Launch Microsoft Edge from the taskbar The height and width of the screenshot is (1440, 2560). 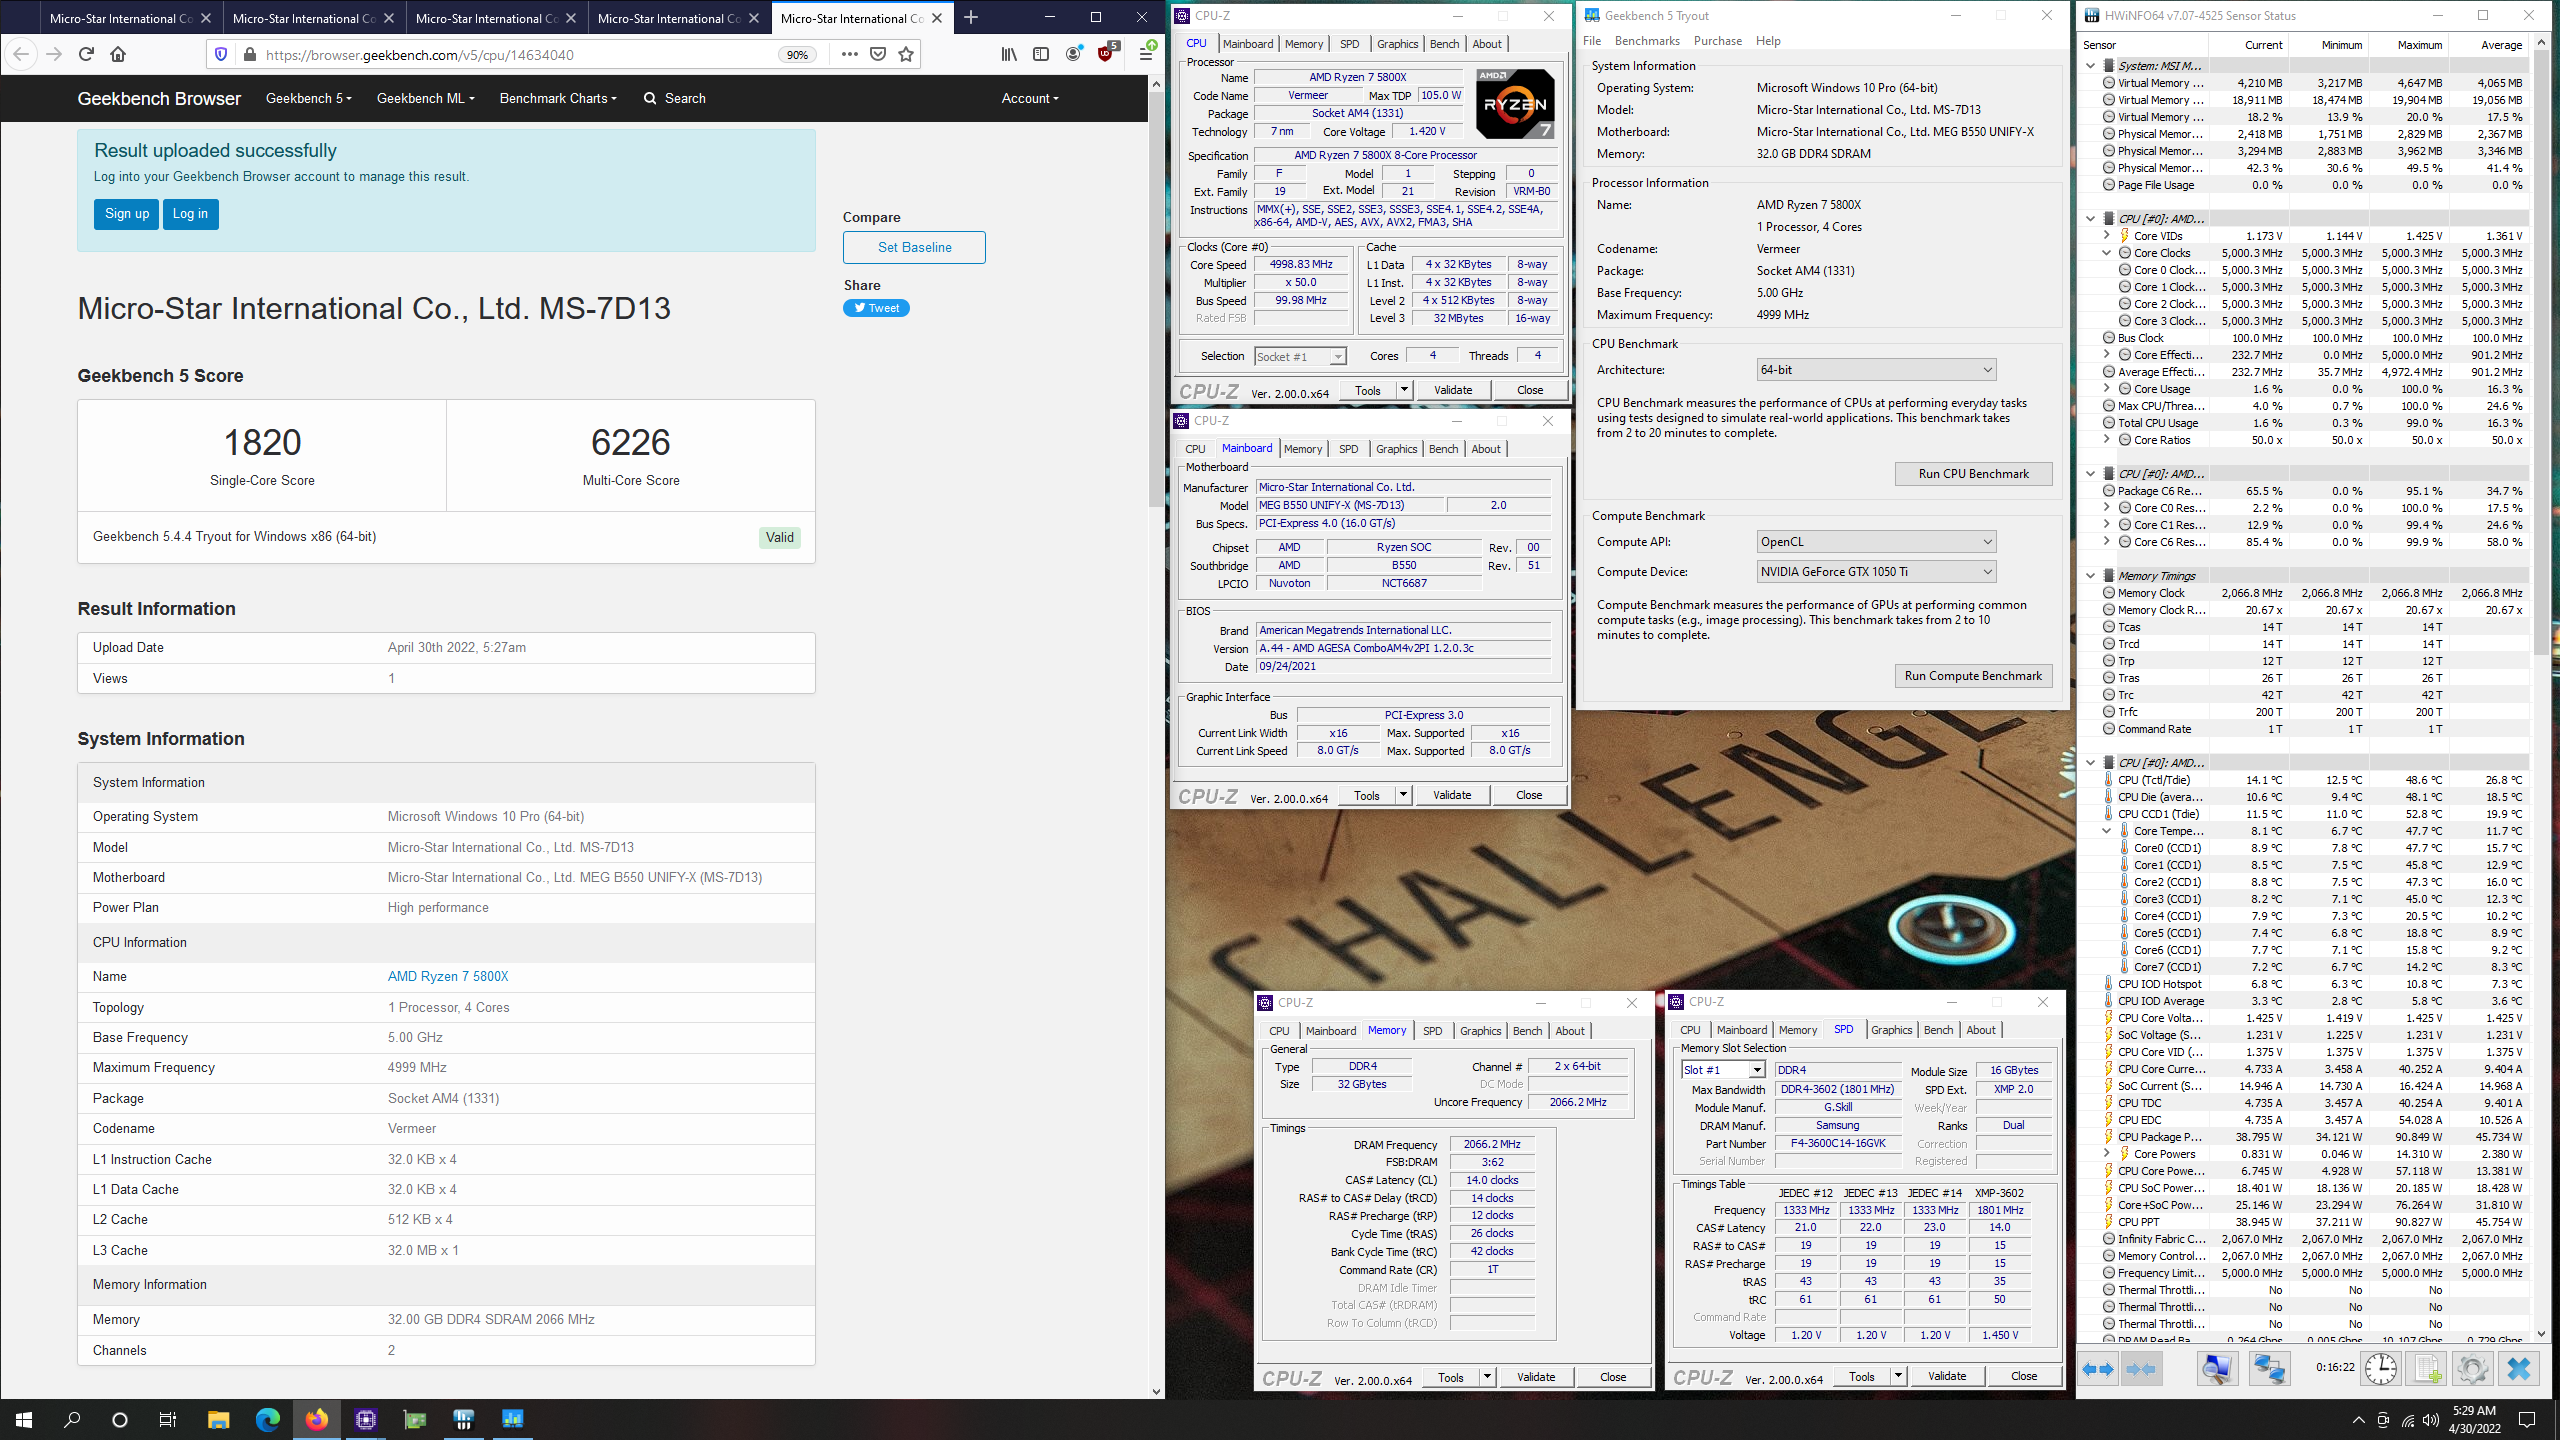click(267, 1419)
